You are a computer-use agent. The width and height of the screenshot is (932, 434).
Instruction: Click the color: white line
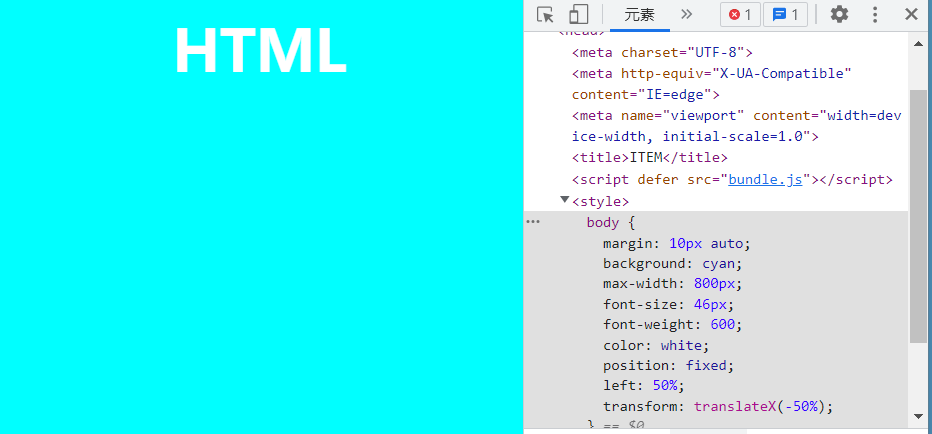pos(656,345)
